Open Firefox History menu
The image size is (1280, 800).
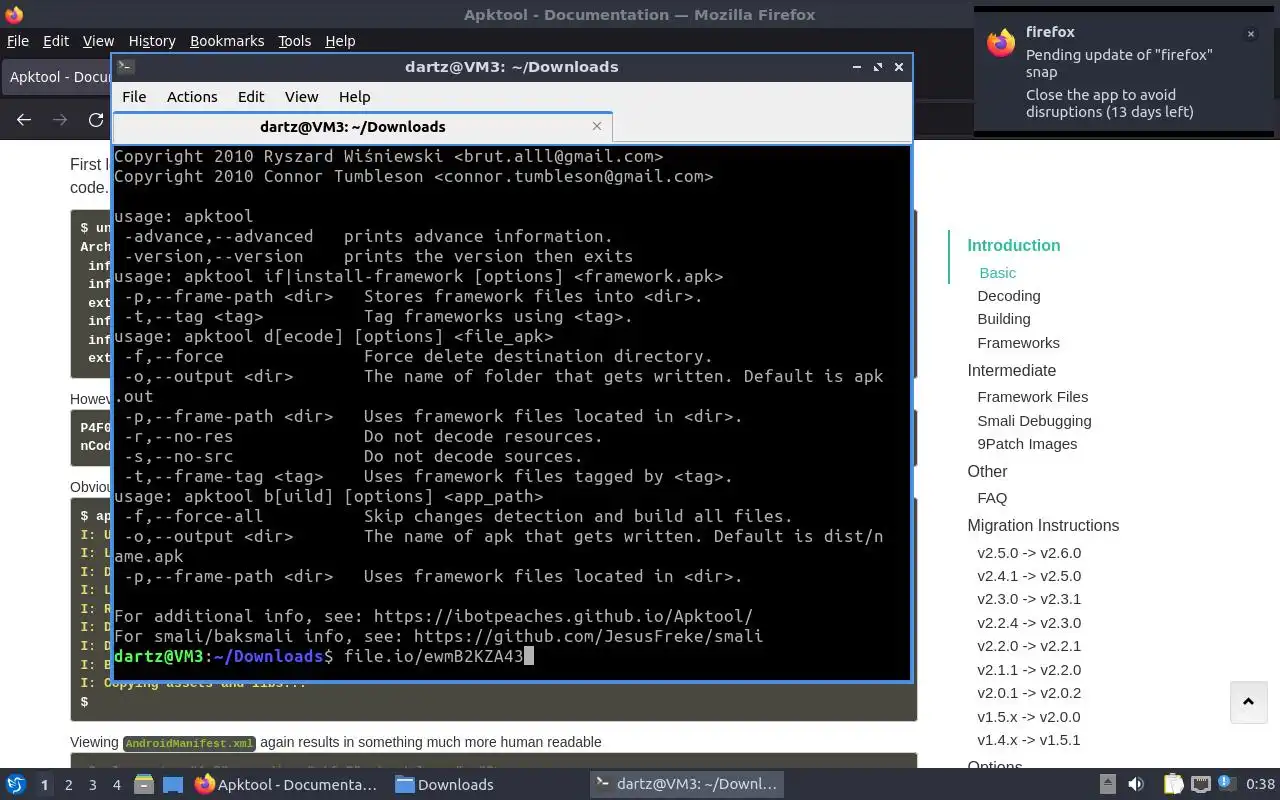pyautogui.click(x=152, y=41)
